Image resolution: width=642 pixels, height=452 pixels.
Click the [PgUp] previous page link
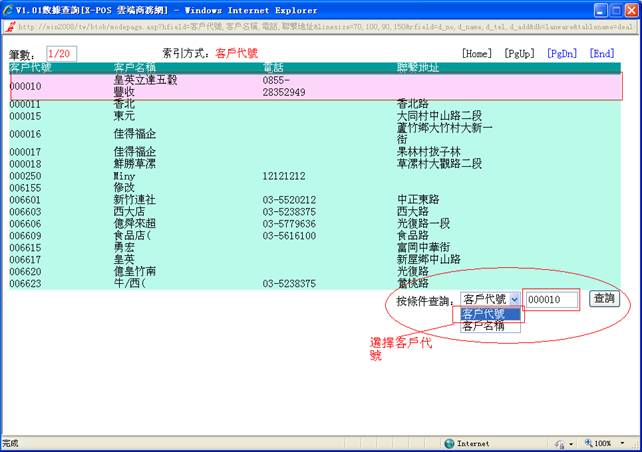click(519, 53)
